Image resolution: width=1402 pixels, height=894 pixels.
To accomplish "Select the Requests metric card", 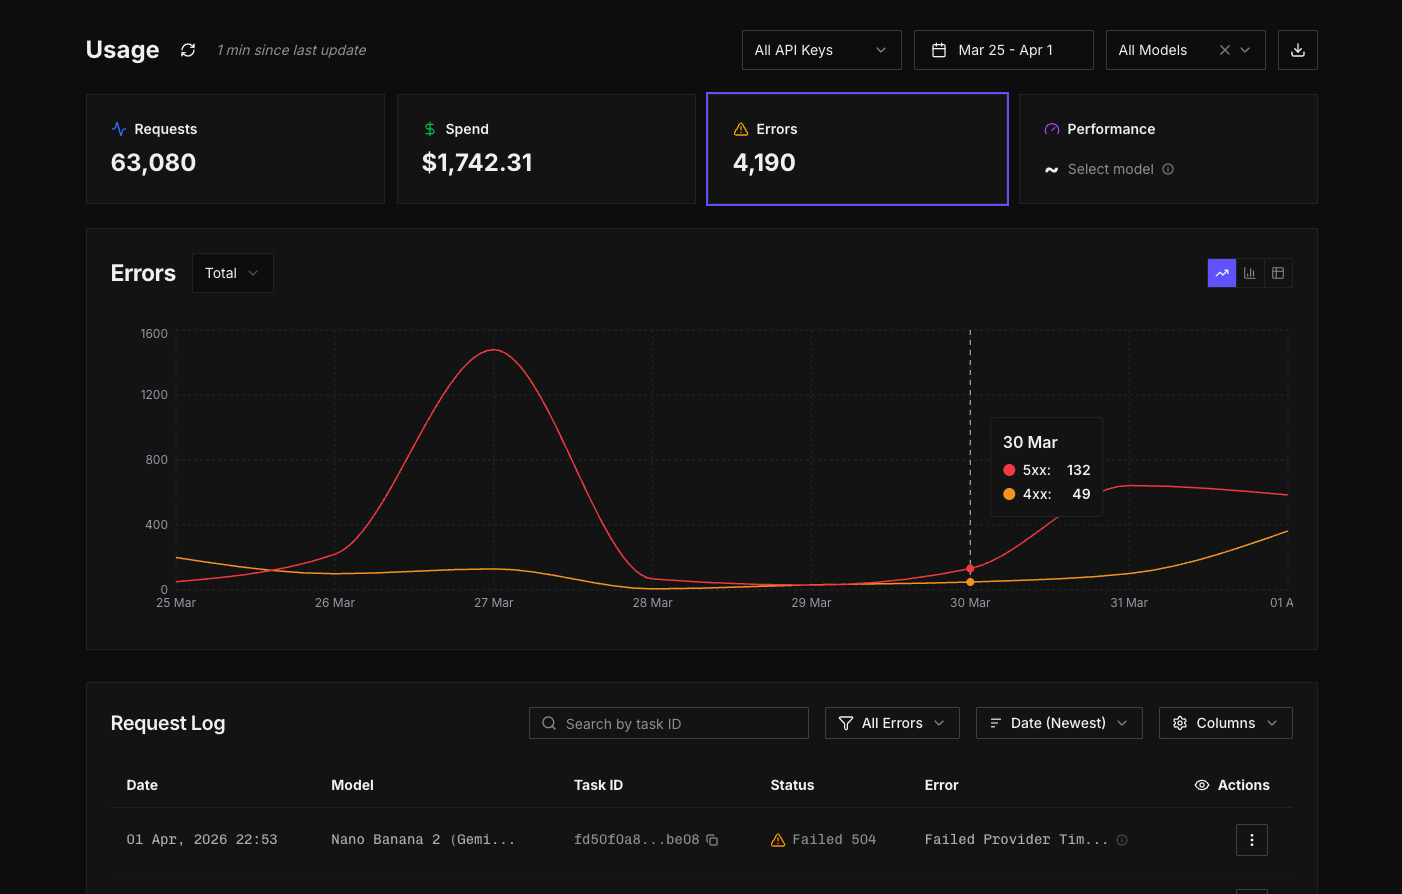I will pos(235,149).
